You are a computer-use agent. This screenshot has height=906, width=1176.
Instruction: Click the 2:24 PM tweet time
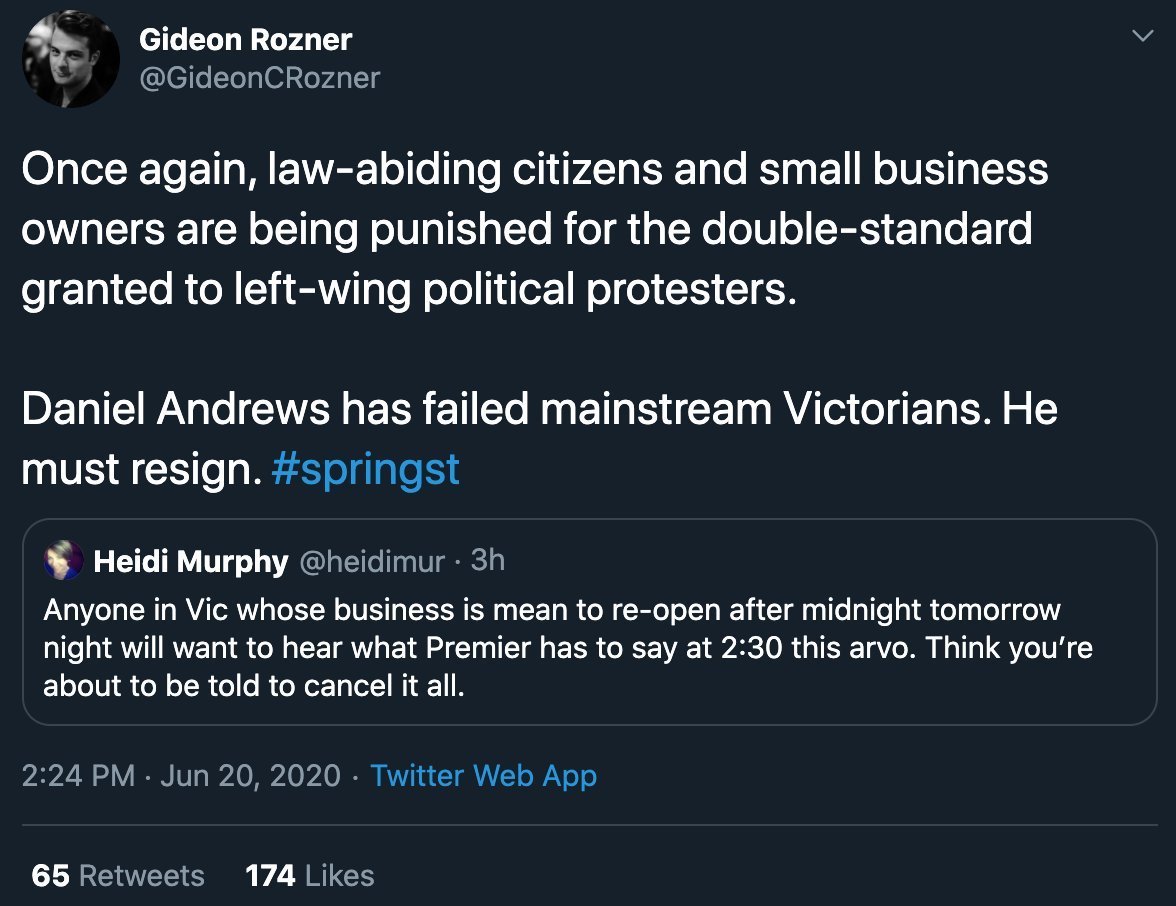(78, 776)
